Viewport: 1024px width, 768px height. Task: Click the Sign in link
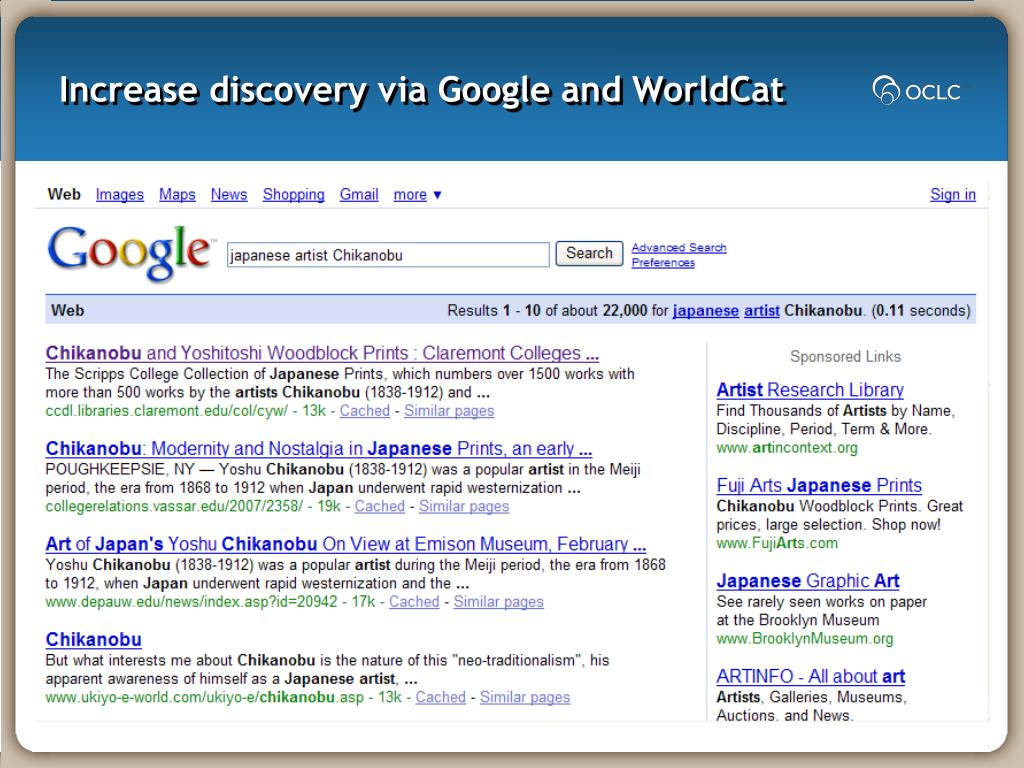[953, 195]
